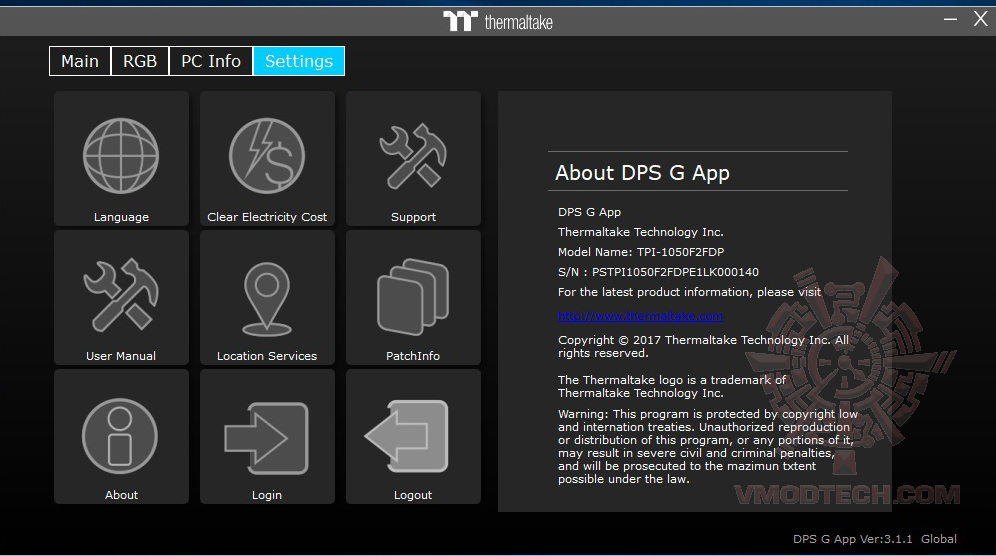Click the Thermaltake trademark statement text
The height and width of the screenshot is (556, 996).
(672, 386)
